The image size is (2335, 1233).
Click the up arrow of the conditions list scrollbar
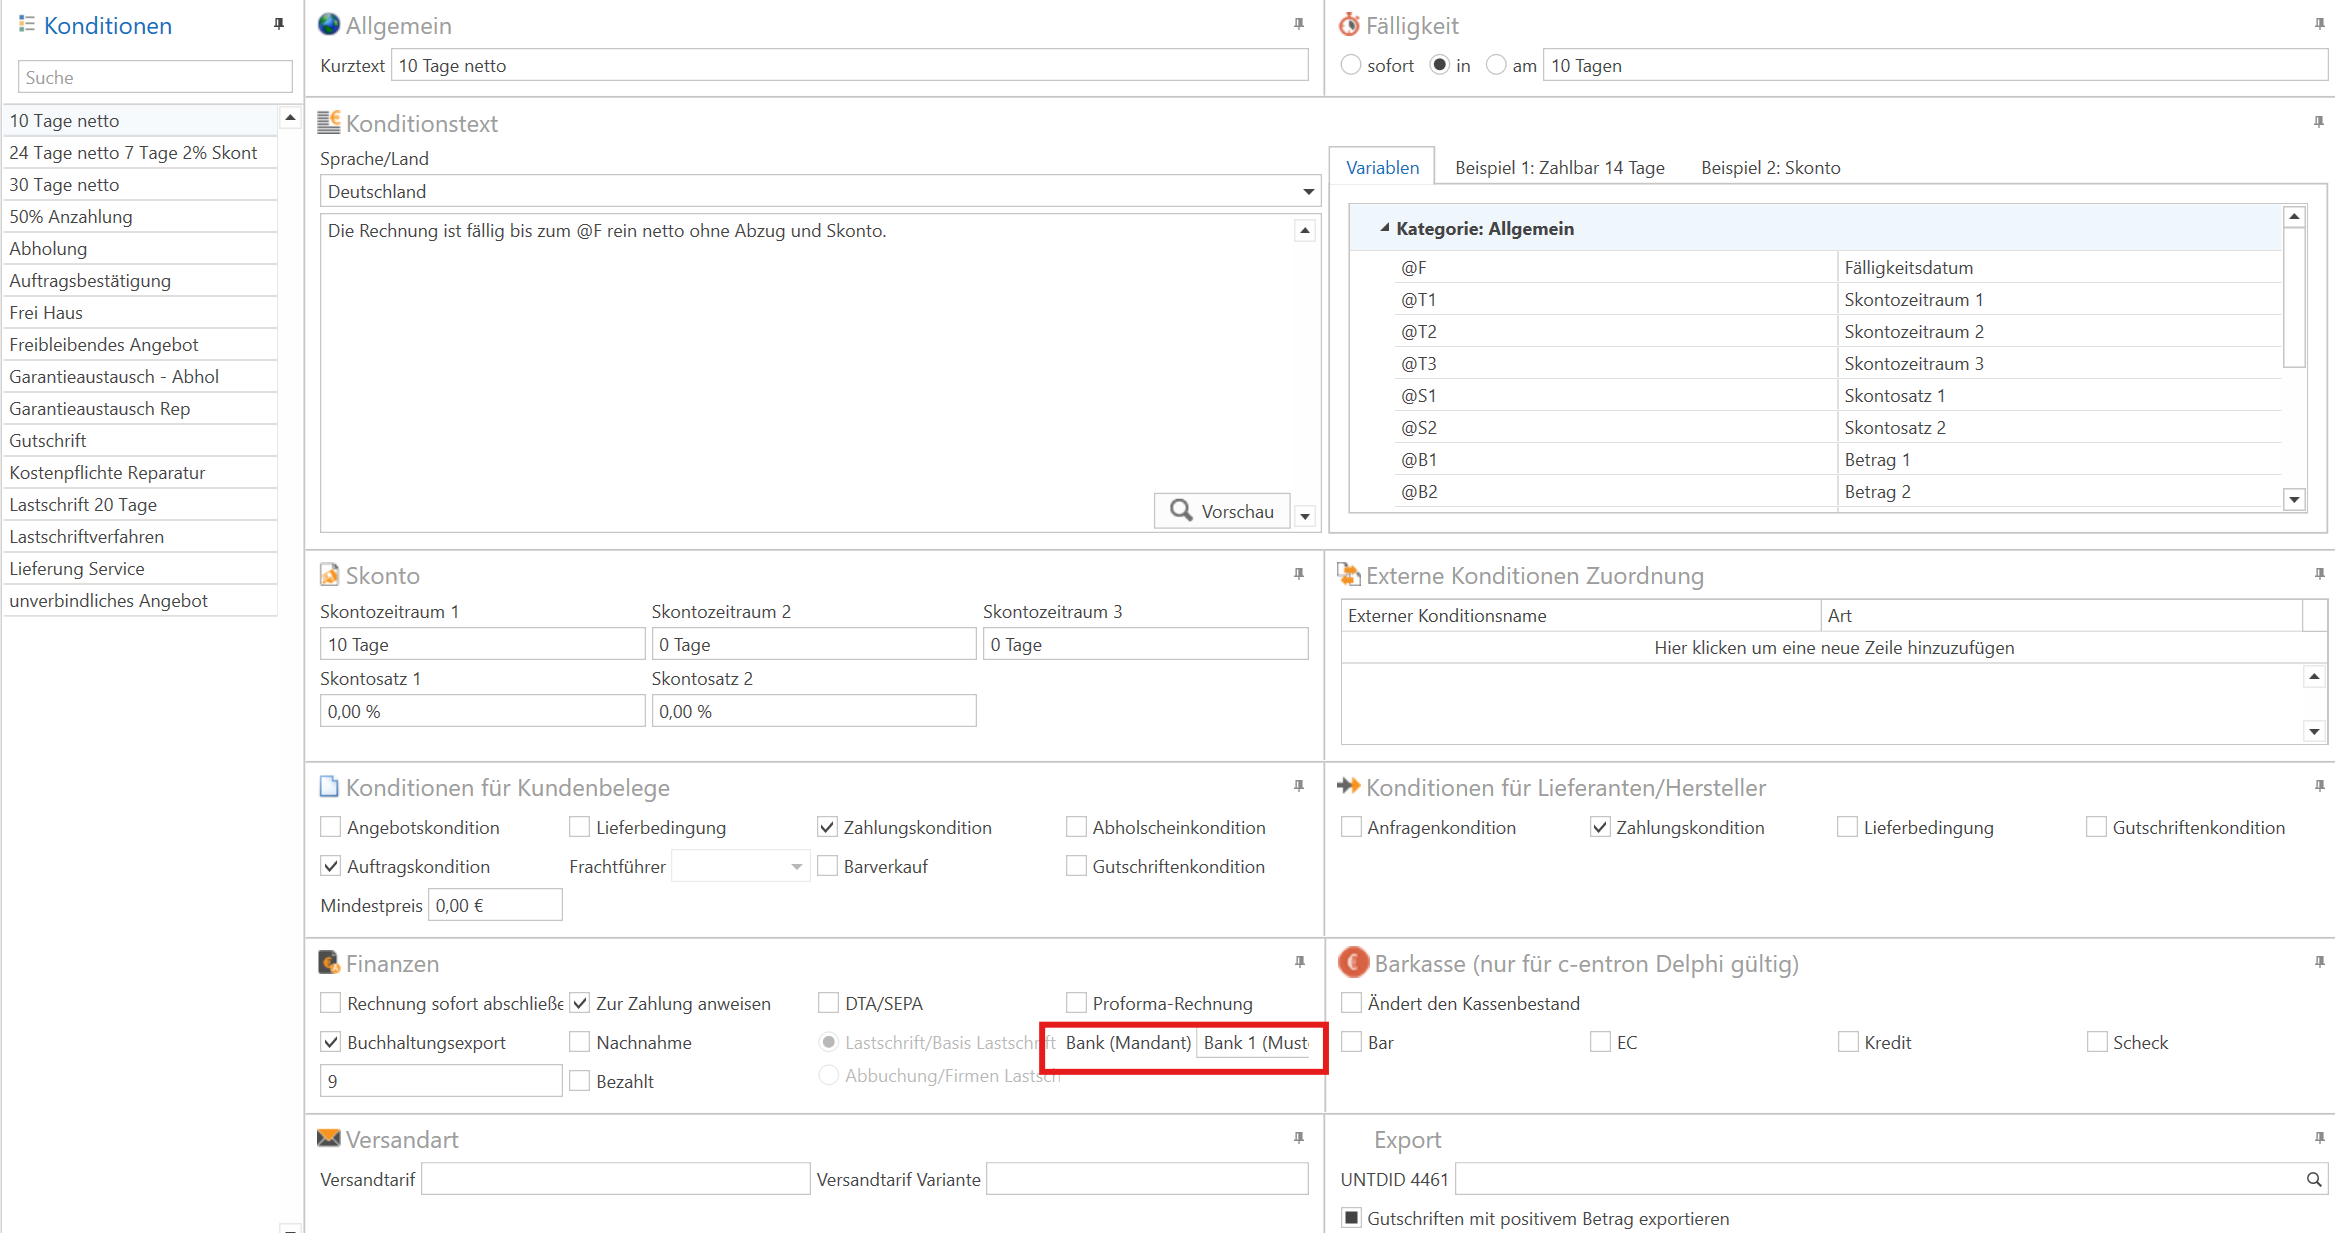(x=290, y=118)
